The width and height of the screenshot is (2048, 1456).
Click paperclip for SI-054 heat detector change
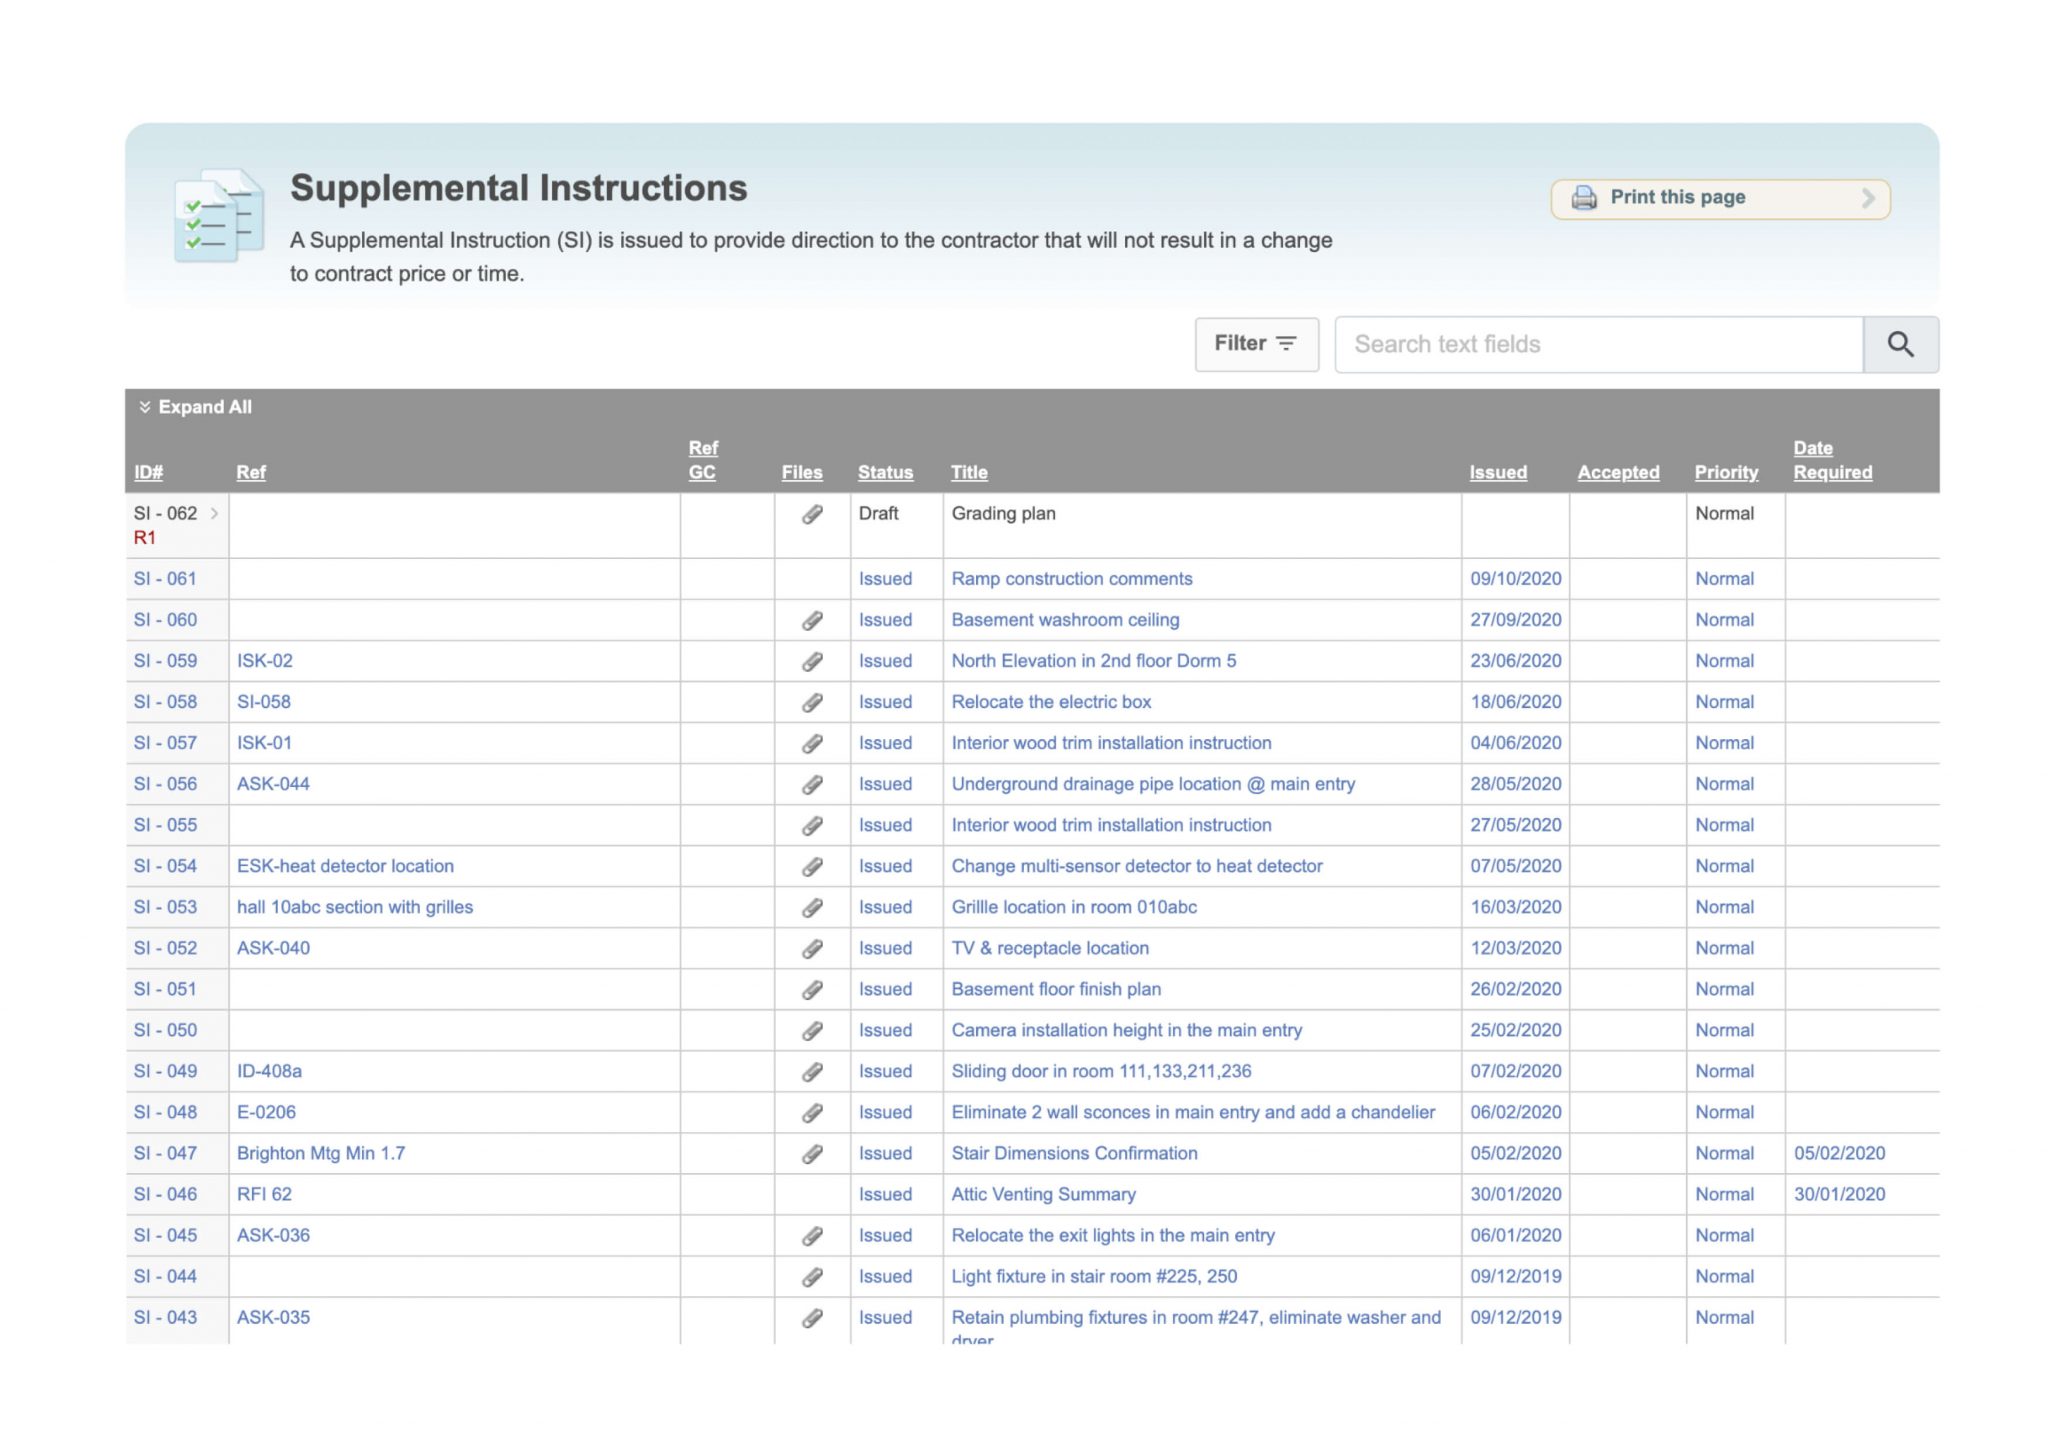pyautogui.click(x=813, y=866)
